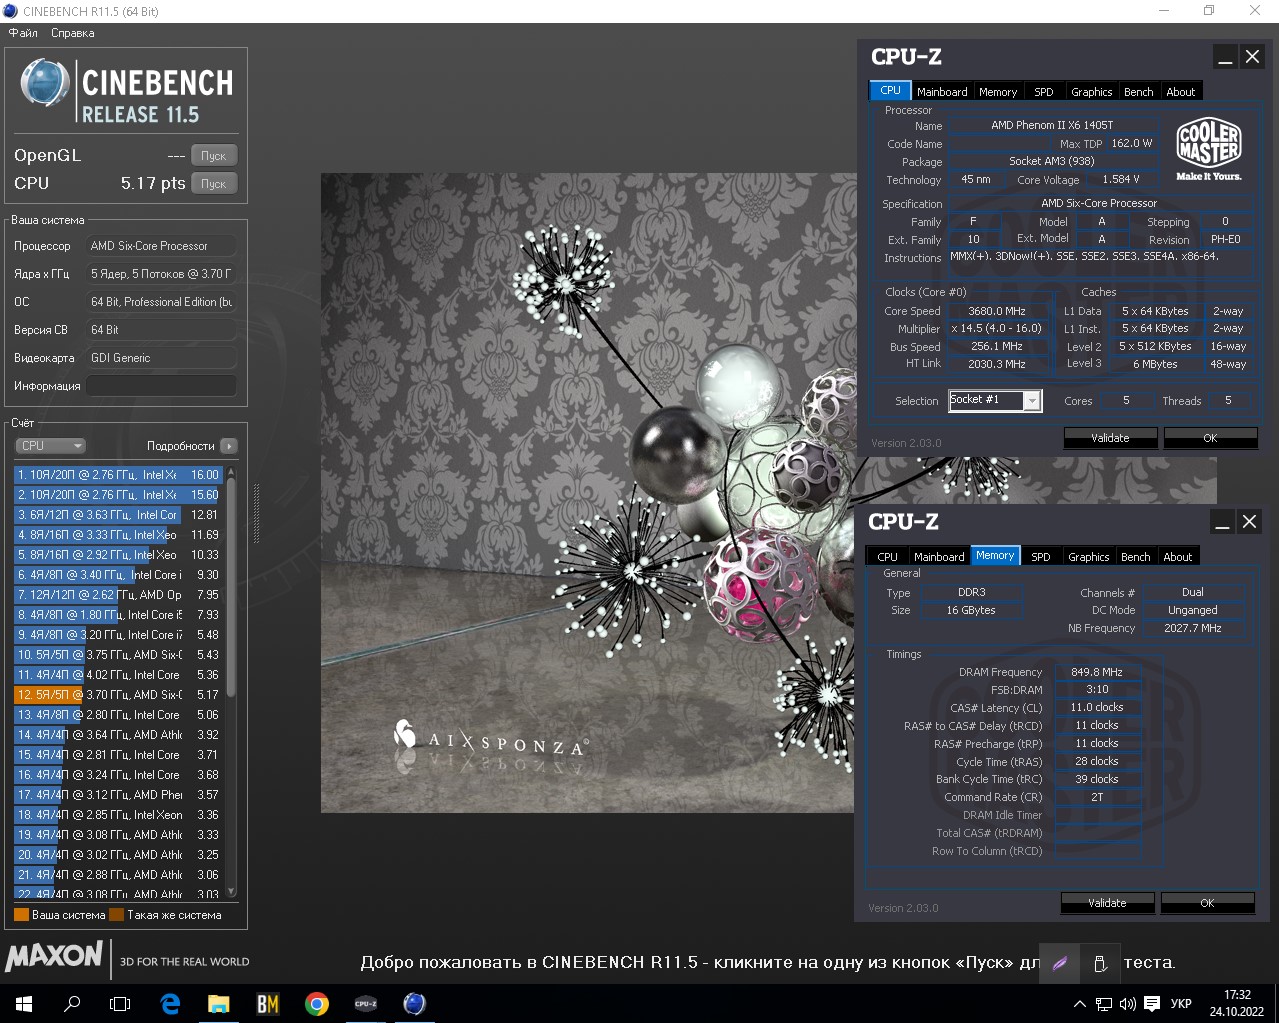1279x1023 pixels.
Task: Select Mainboard tab in upper CPU-Z
Action: coord(942,91)
